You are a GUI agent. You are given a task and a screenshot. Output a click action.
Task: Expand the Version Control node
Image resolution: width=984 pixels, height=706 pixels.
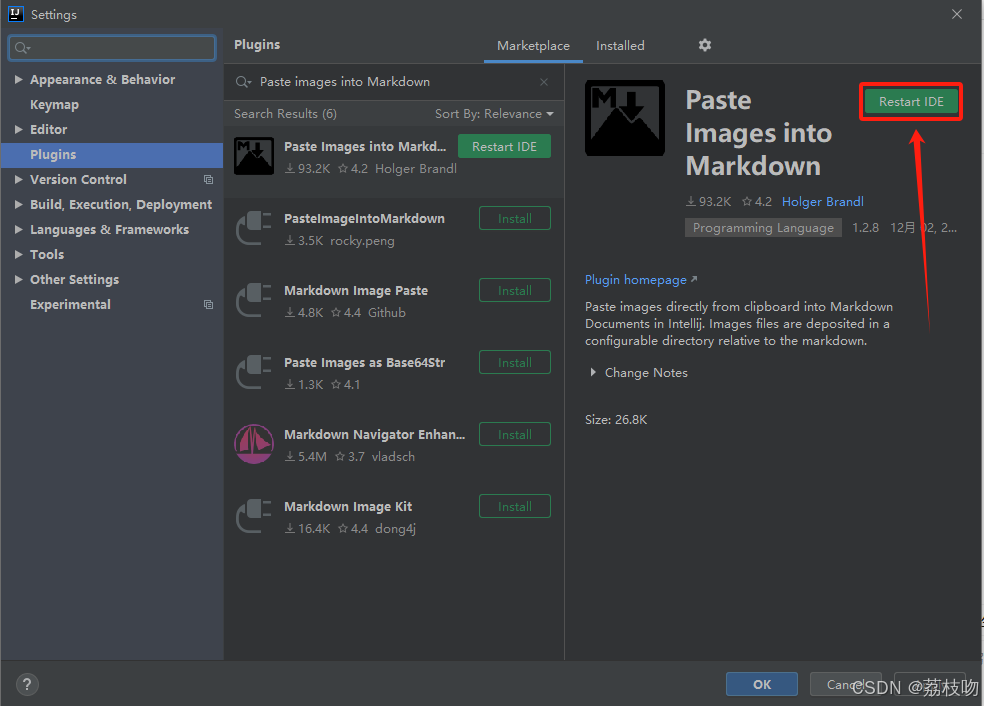click(19, 179)
